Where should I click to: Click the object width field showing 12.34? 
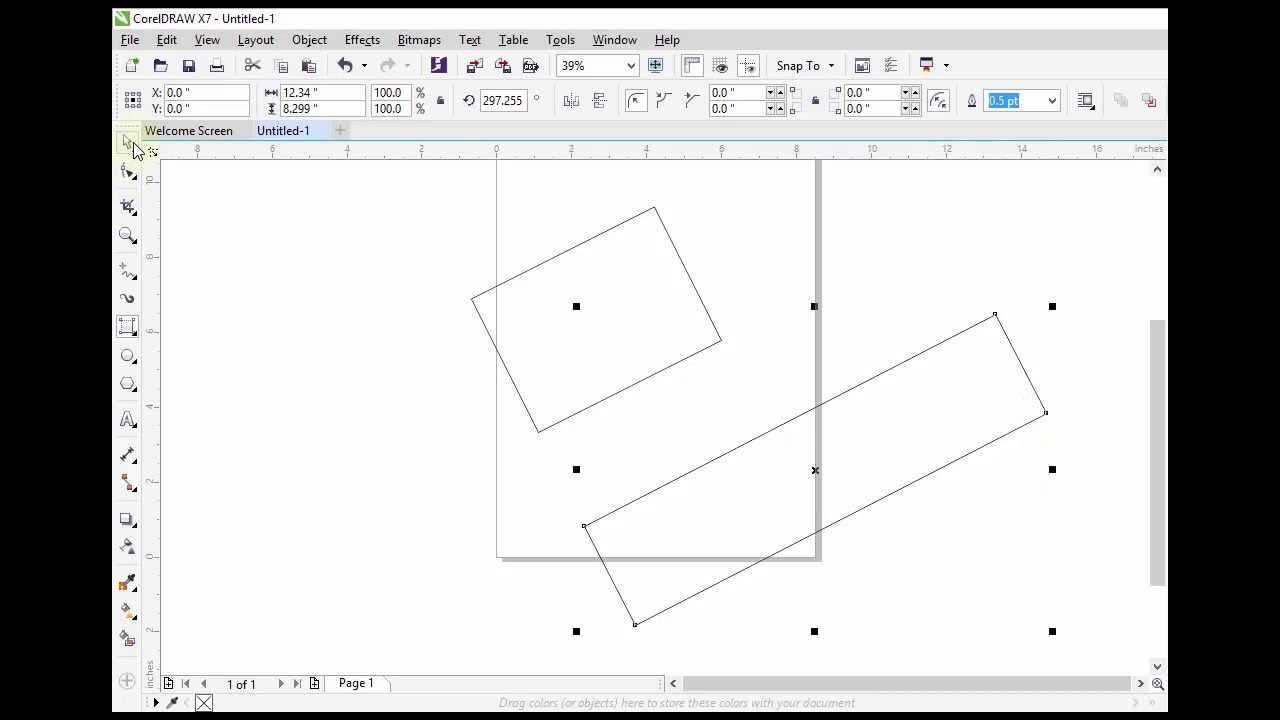[322, 93]
